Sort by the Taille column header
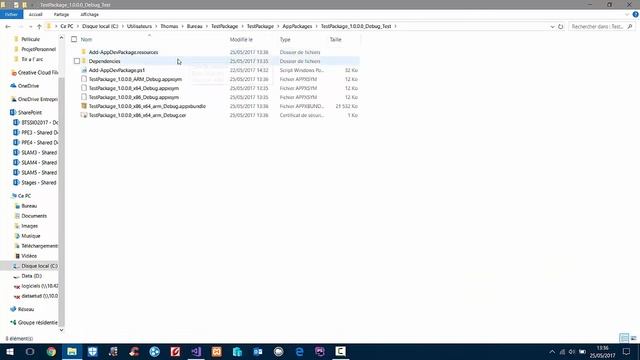 coord(336,40)
